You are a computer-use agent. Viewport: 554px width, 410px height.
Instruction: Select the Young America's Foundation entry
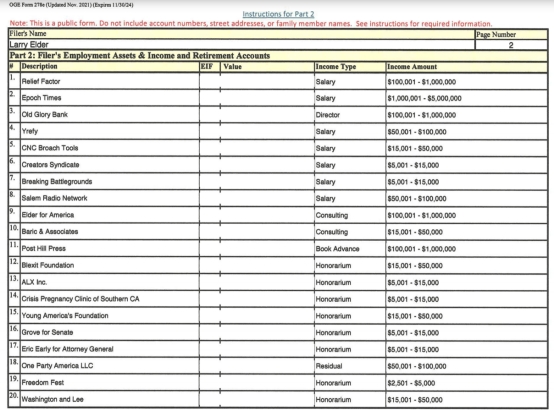click(110, 316)
